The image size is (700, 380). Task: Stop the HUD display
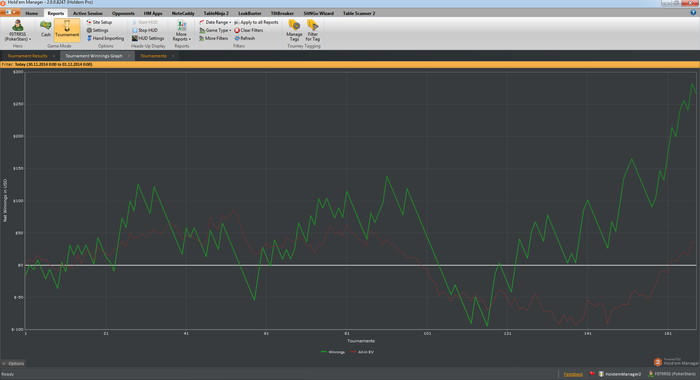point(145,30)
